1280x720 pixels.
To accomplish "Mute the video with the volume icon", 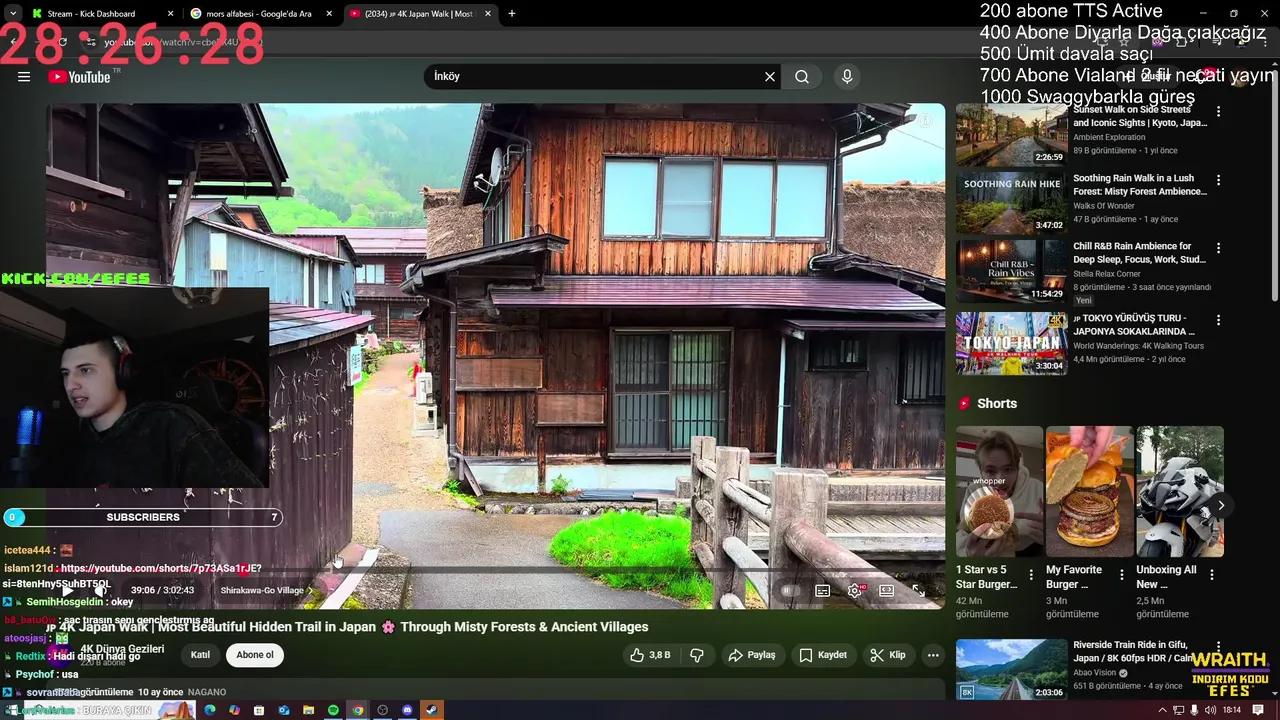I will pyautogui.click(x=100, y=591).
